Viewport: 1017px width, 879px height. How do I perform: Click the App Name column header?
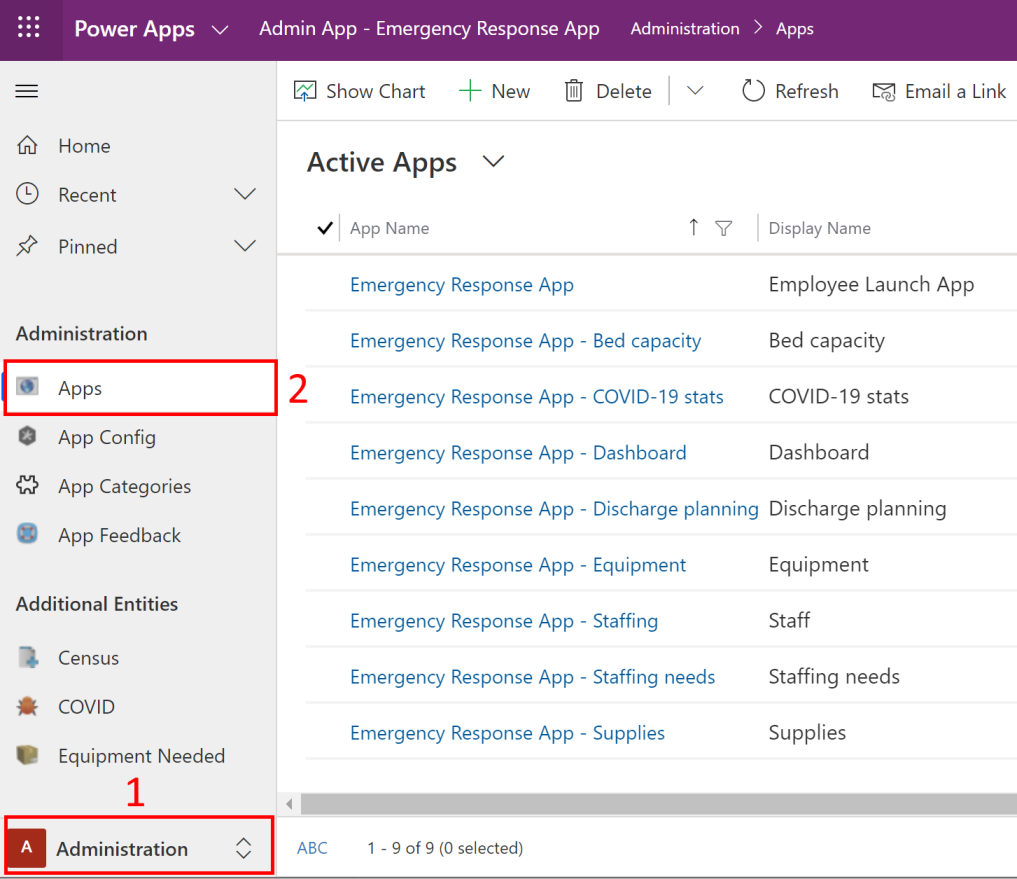coord(390,228)
